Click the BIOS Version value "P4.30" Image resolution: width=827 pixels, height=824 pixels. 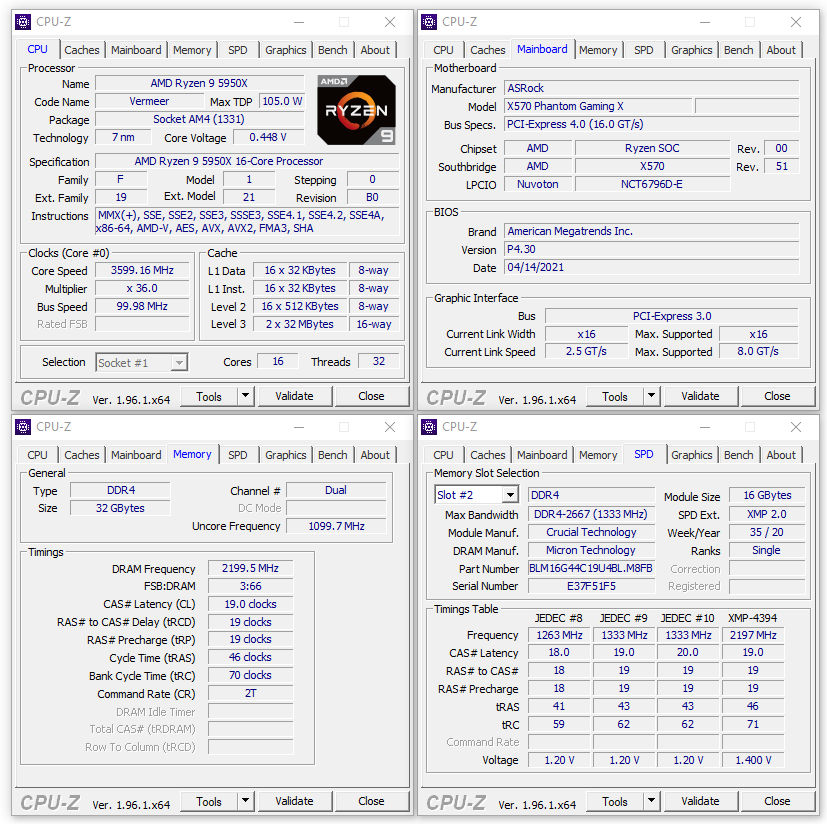point(651,249)
